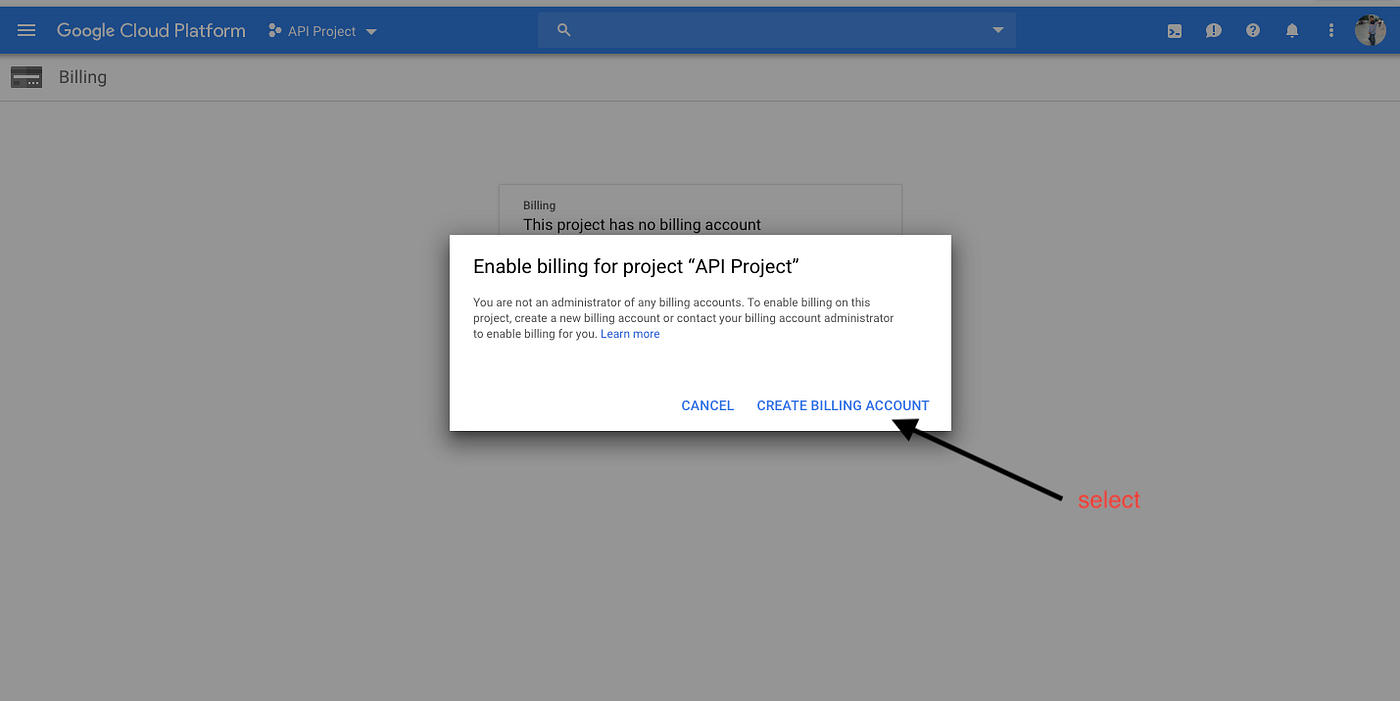
Task: Open the three-dot settings menu
Action: [x=1331, y=31]
